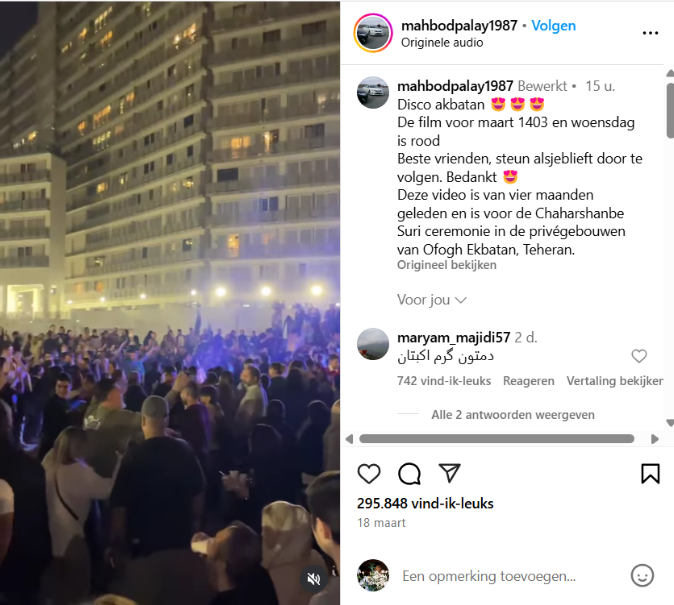Expand the Voor jou comment sorting
The width and height of the screenshot is (674, 605).
point(431,300)
